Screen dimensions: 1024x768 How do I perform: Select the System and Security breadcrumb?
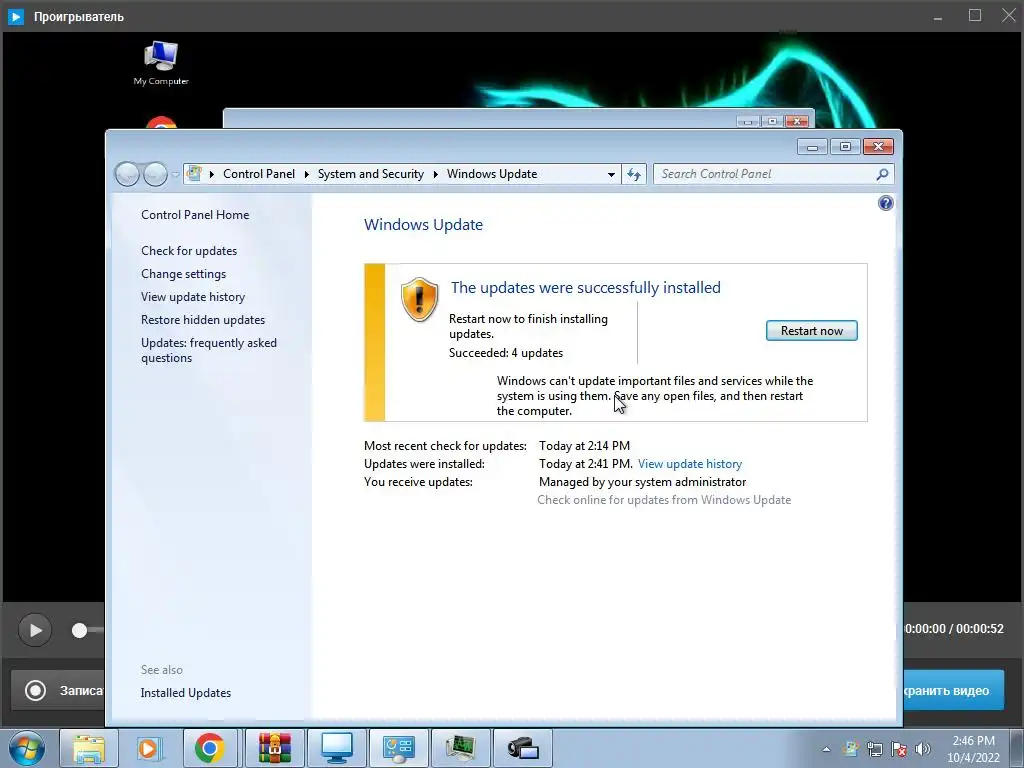(x=370, y=174)
